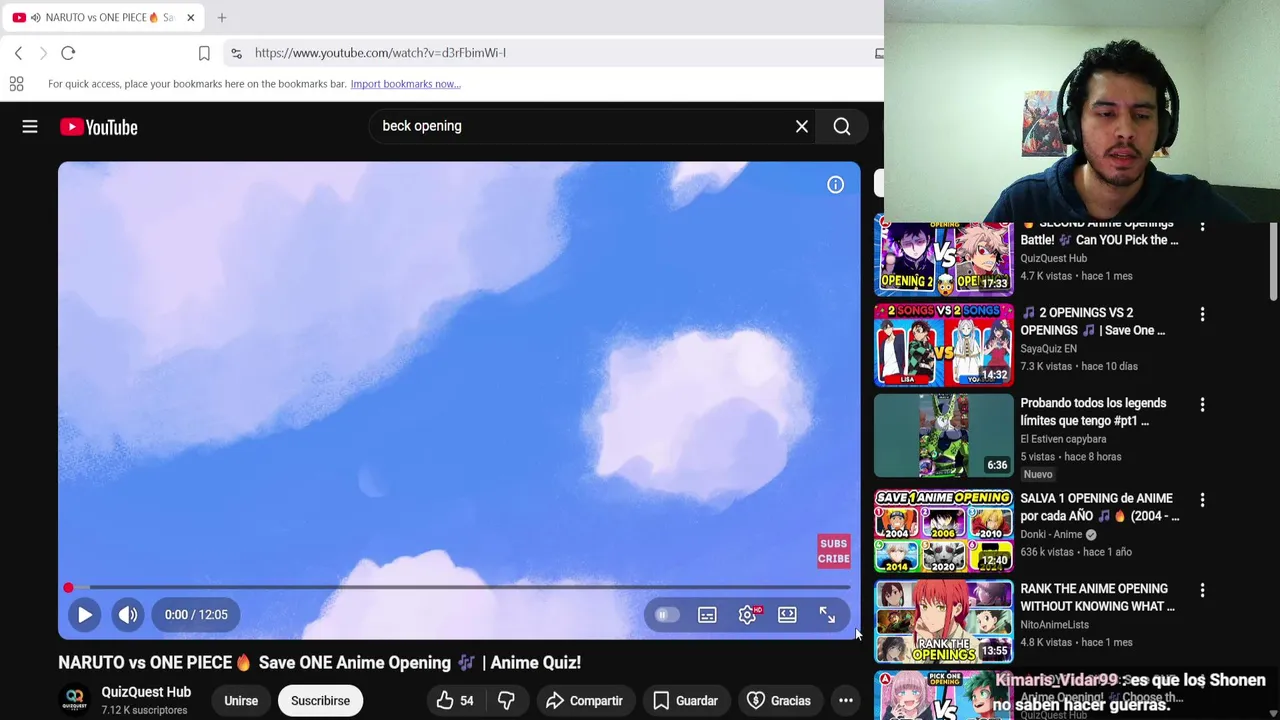Go to YouTube home via logo

tap(98, 127)
